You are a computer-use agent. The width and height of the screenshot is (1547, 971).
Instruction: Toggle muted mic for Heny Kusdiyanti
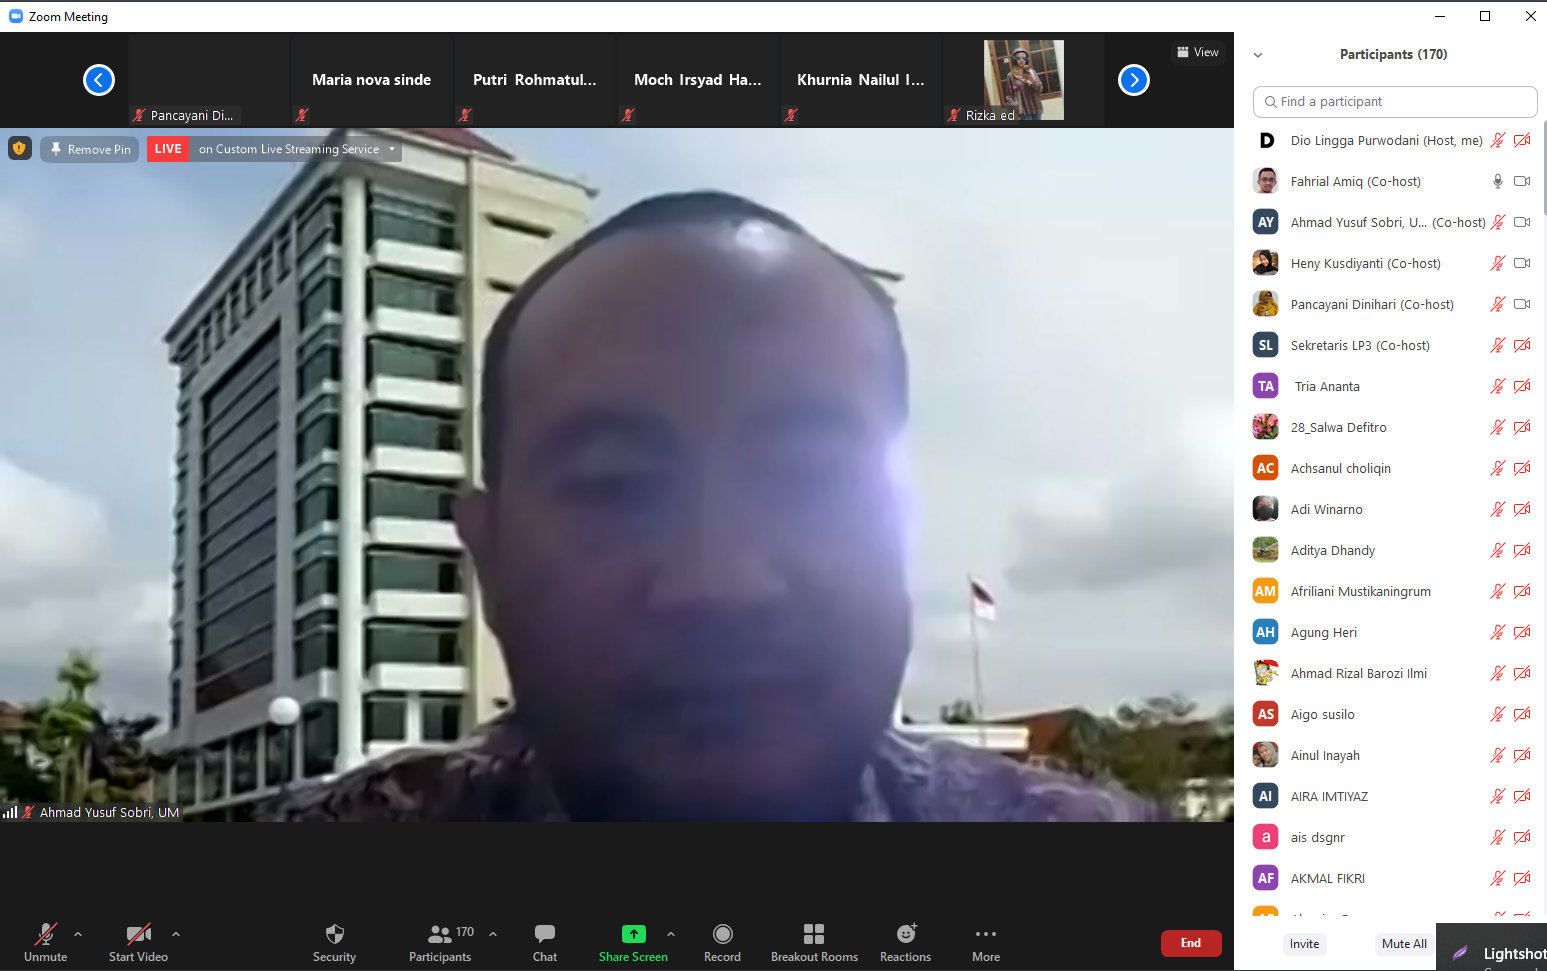[1498, 263]
